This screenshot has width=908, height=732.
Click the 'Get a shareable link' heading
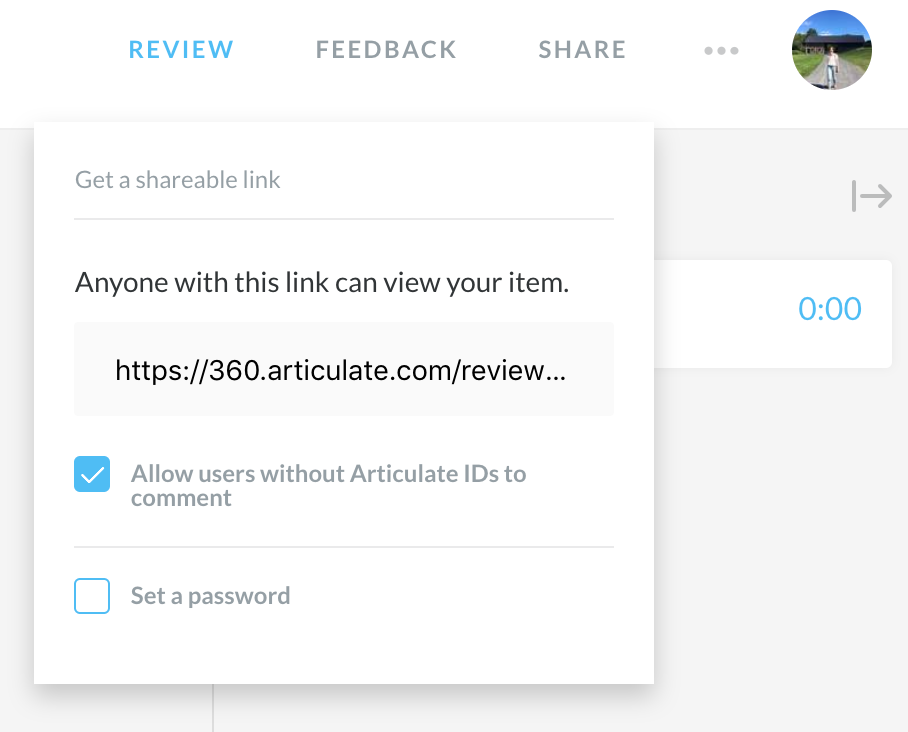pyautogui.click(x=177, y=180)
